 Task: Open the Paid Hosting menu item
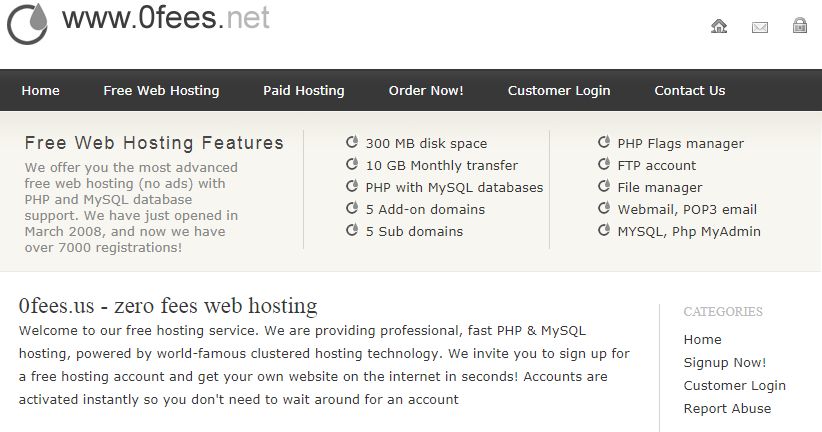coord(304,90)
